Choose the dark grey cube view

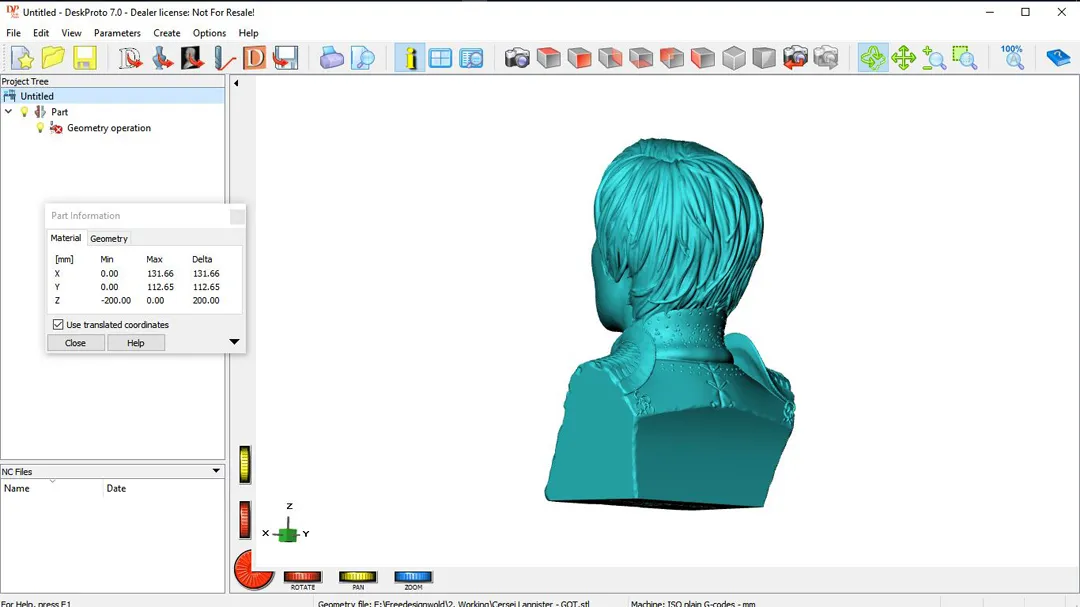click(x=764, y=58)
